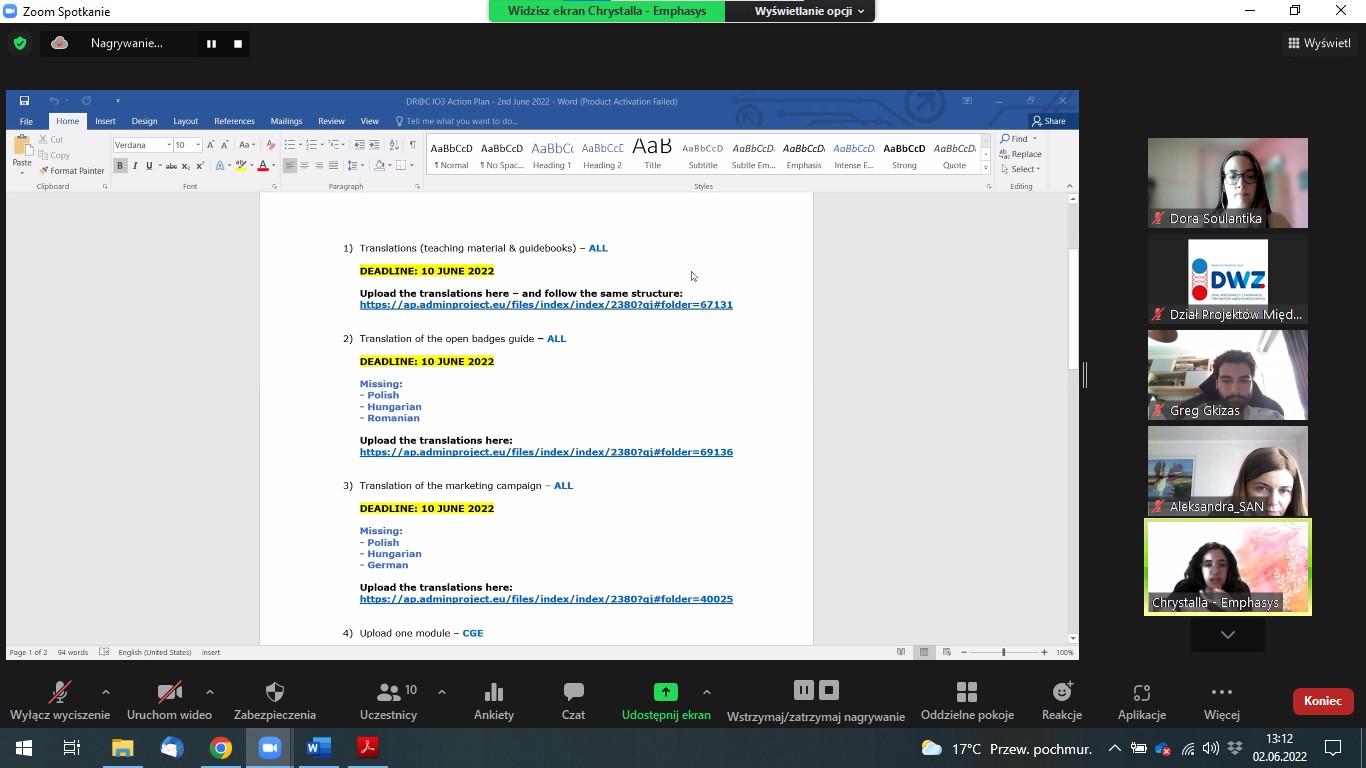Expand Wyświetlanie opcji dropdown

(x=810, y=11)
